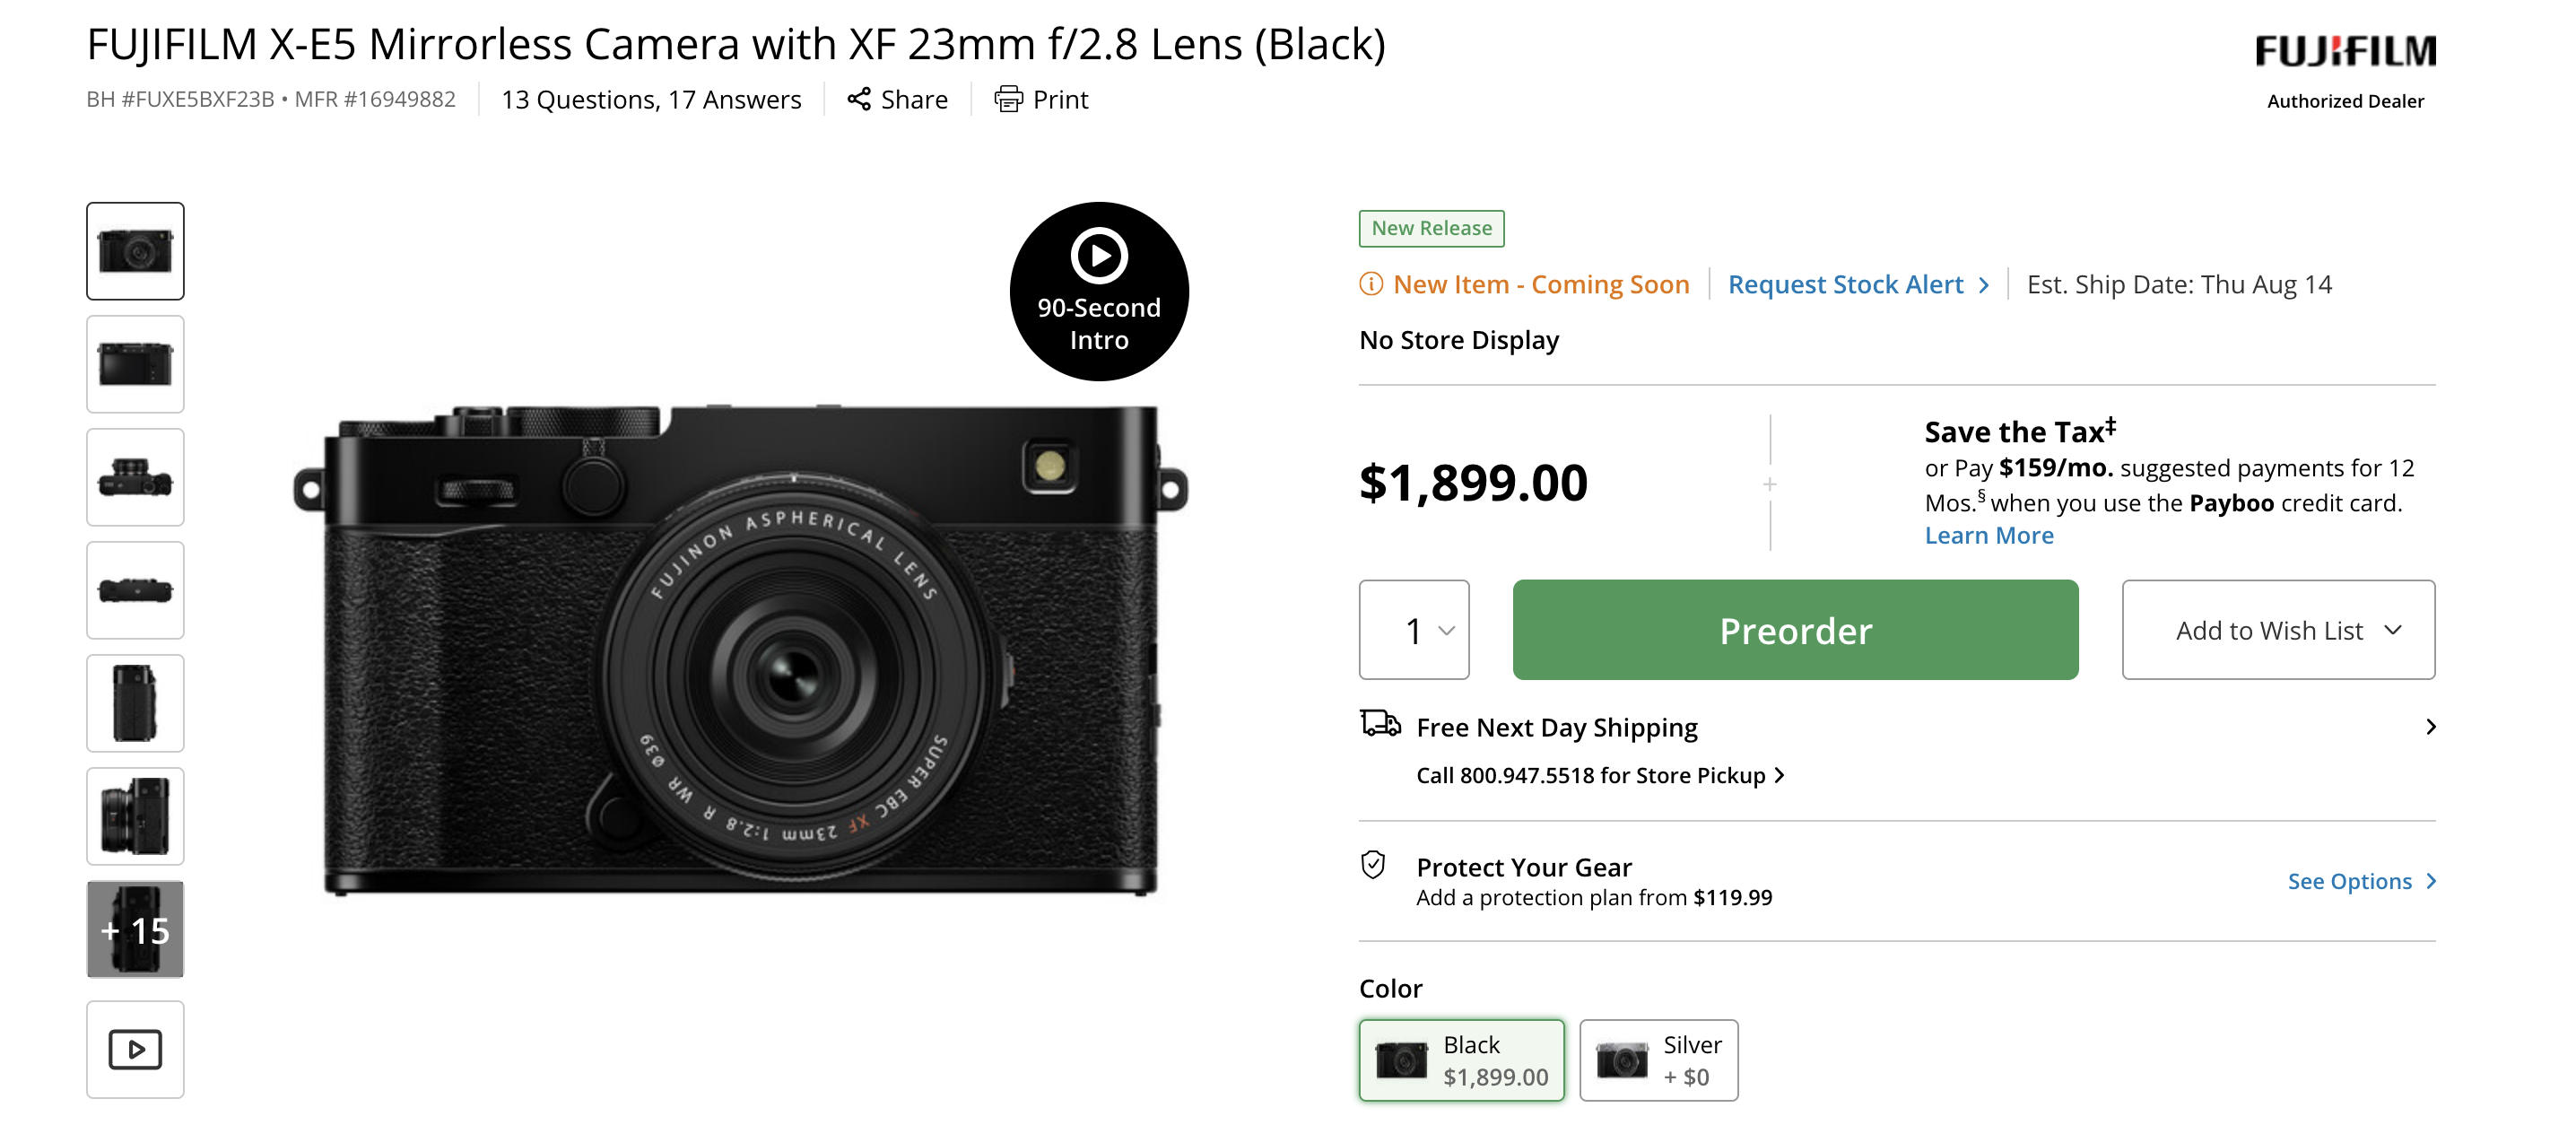This screenshot has height=1125, width=2576.
Task: Click the shipping truck icon
Action: pos(1380,723)
